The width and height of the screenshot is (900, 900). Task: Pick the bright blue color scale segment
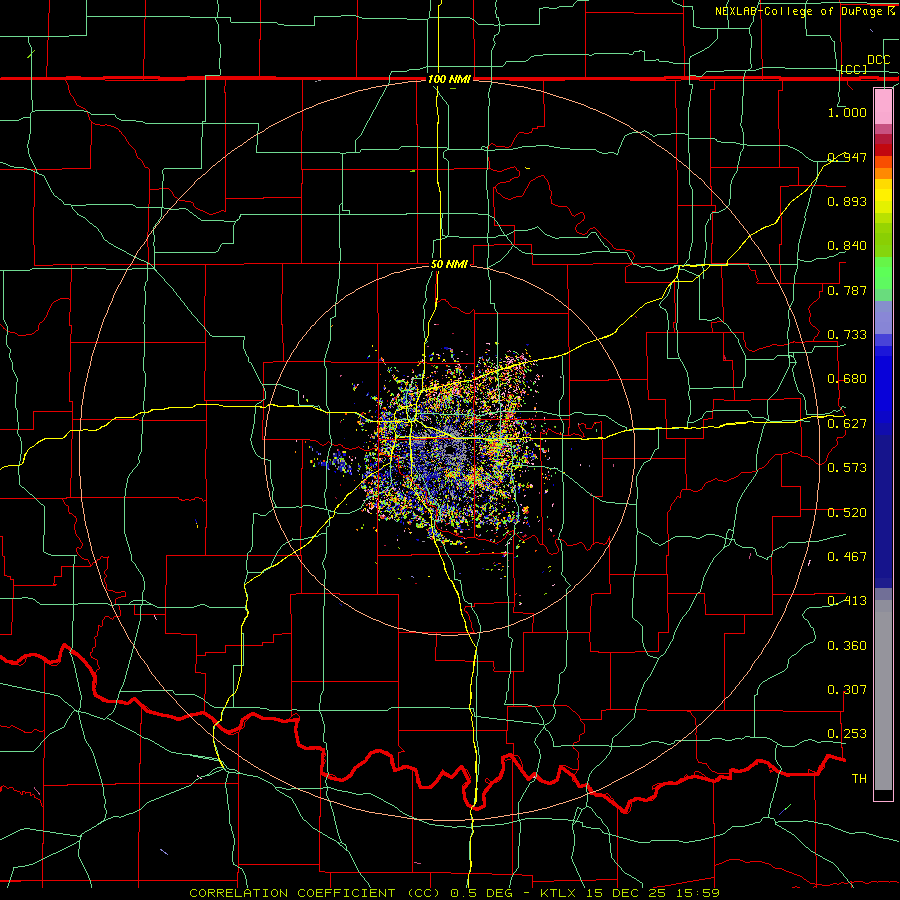[883, 390]
